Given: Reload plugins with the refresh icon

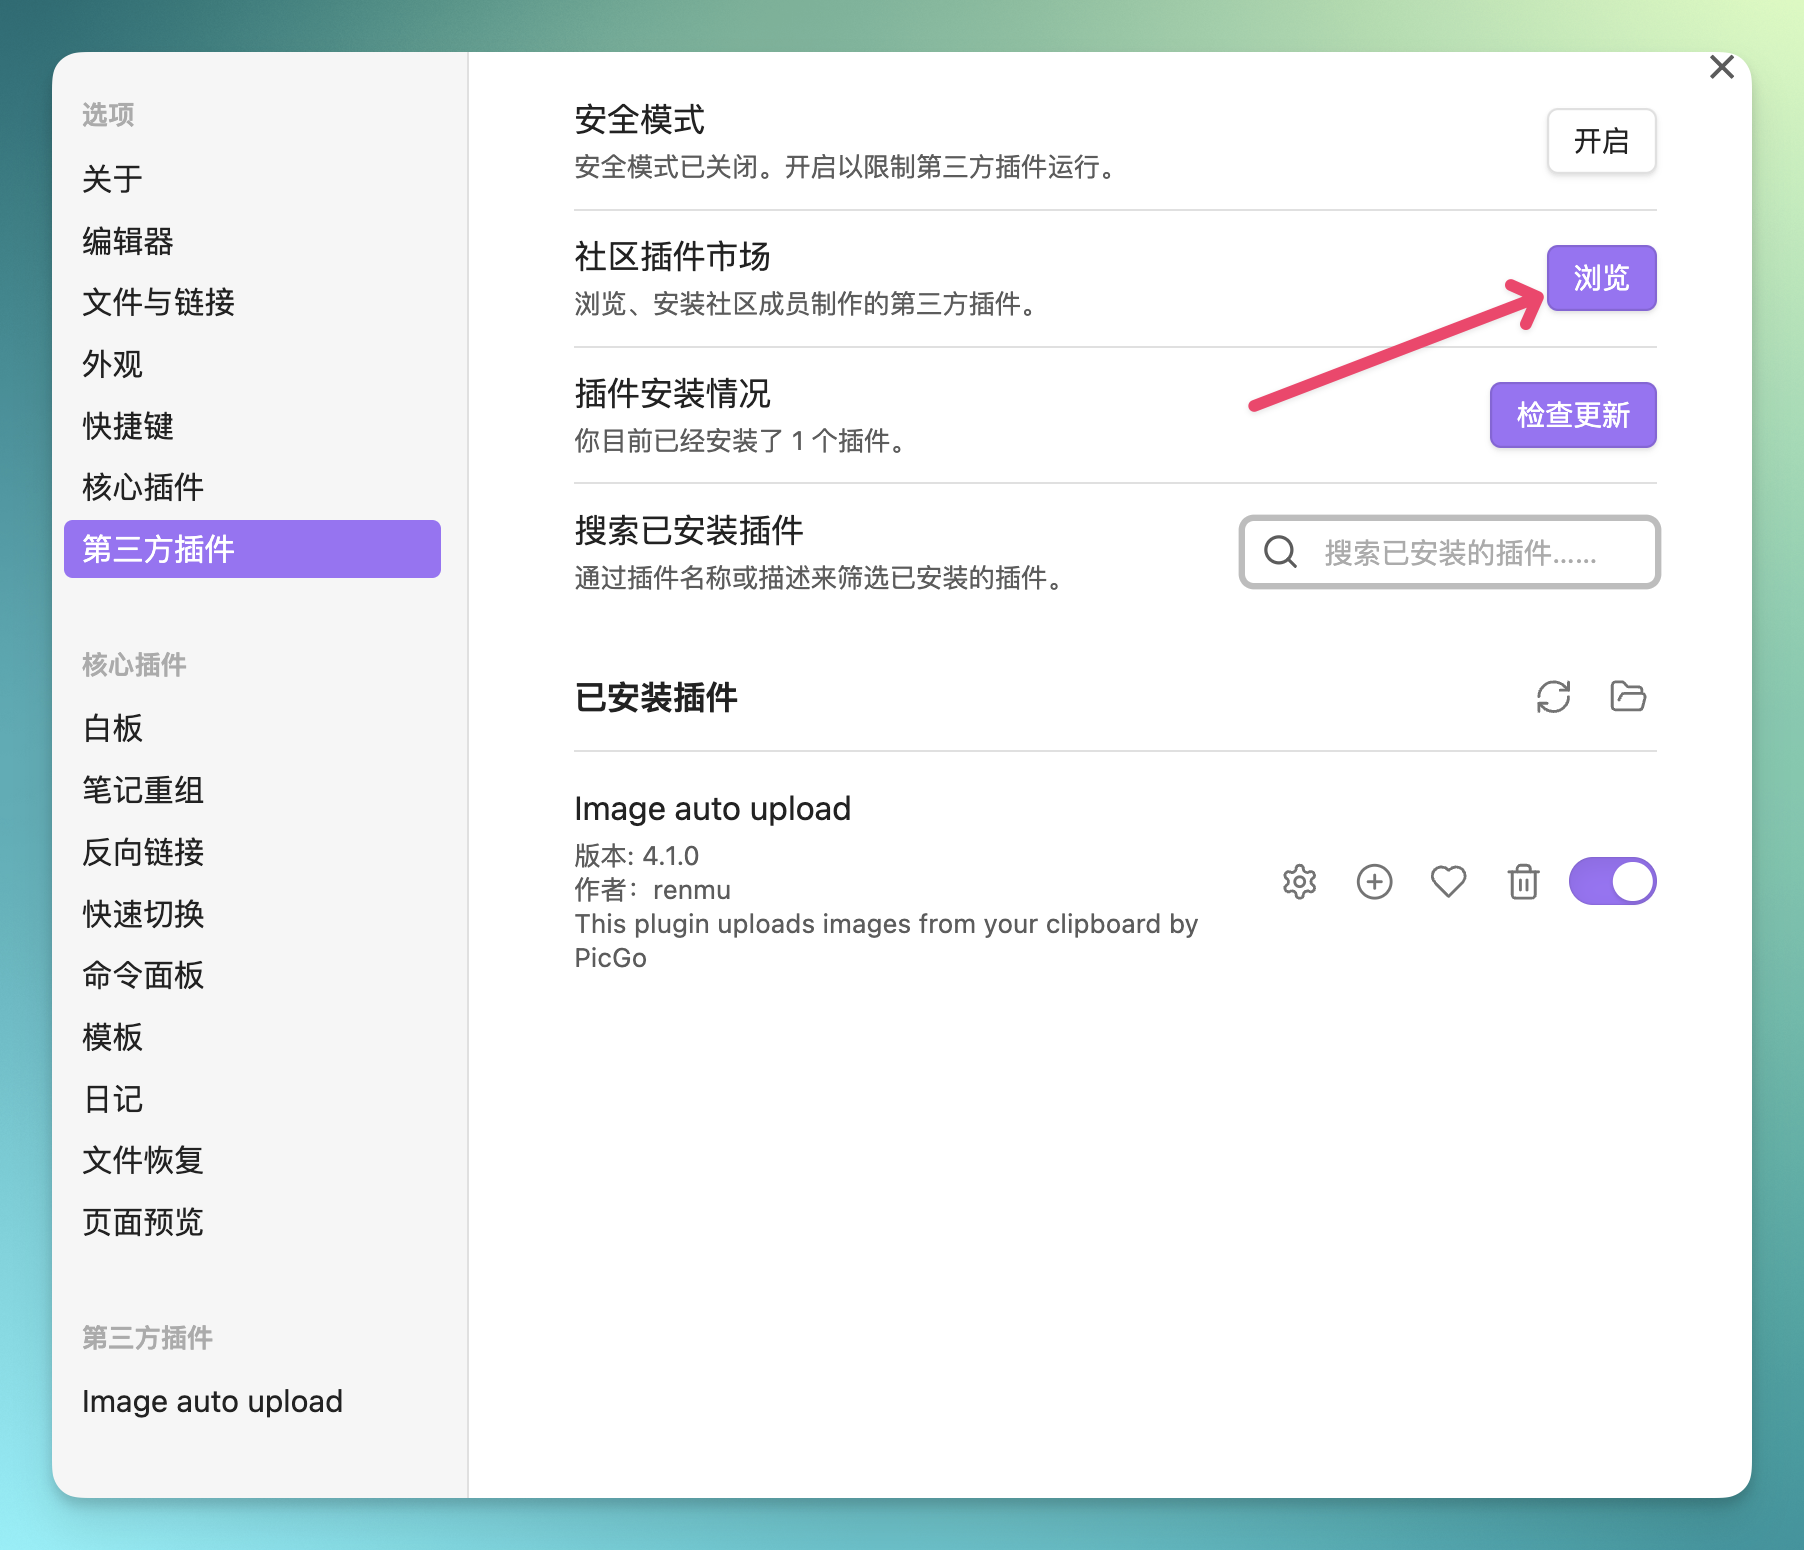Looking at the screenshot, I should [1553, 697].
